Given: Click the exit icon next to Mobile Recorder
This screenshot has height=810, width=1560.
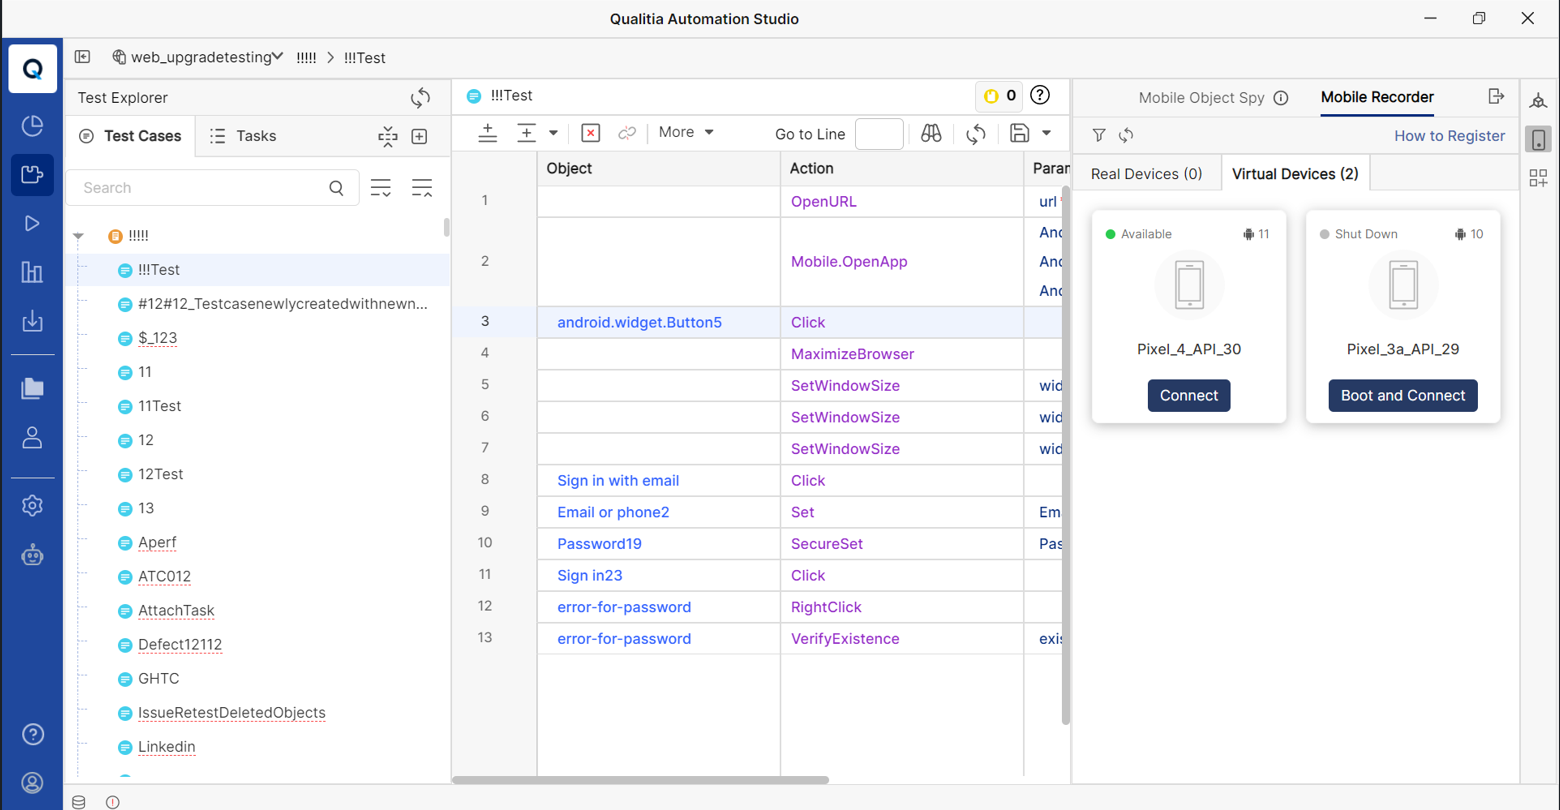Looking at the screenshot, I should click(x=1496, y=96).
